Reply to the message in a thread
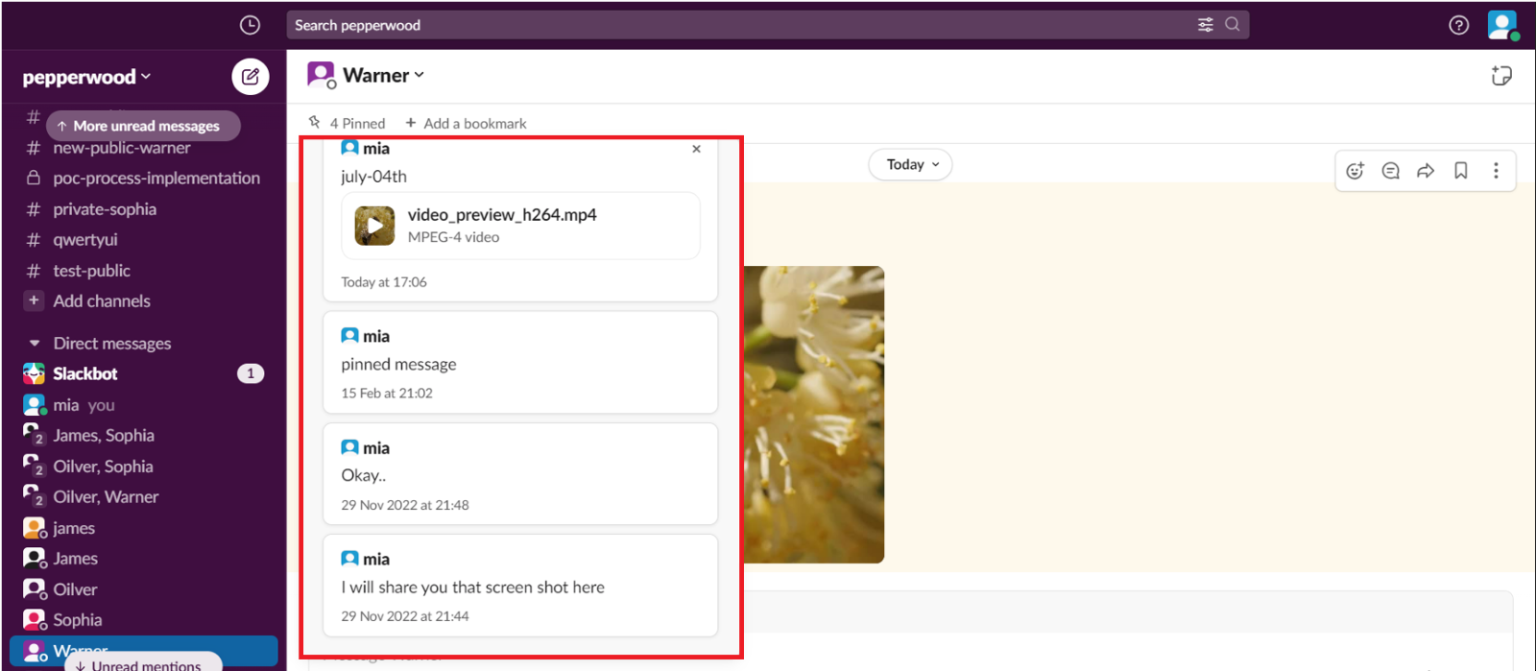1536x671 pixels. coord(1390,170)
